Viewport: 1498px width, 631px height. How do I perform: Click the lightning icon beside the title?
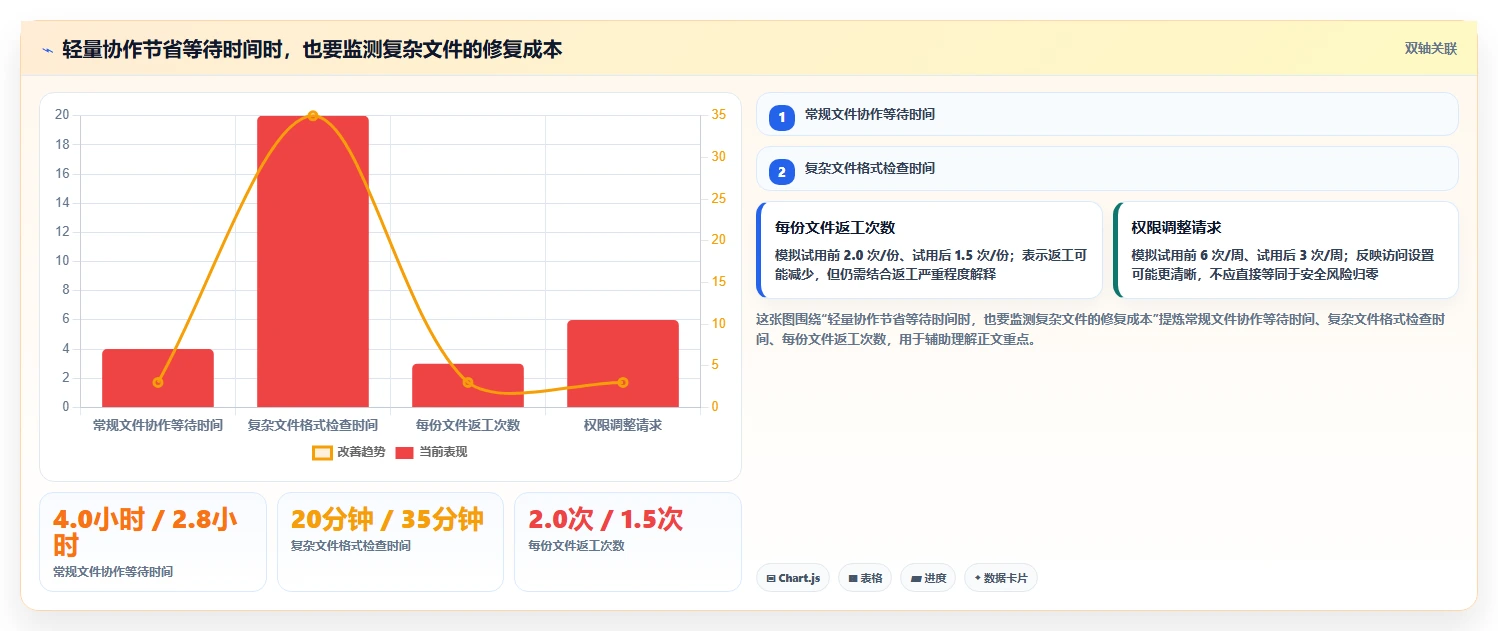pyautogui.click(x=47, y=49)
